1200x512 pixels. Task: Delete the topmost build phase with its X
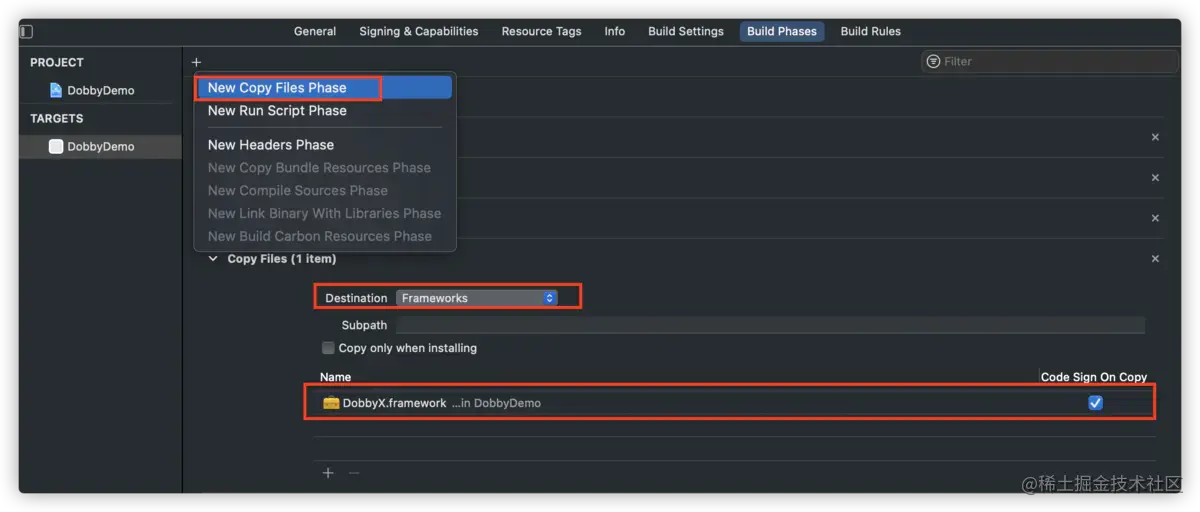point(1155,137)
